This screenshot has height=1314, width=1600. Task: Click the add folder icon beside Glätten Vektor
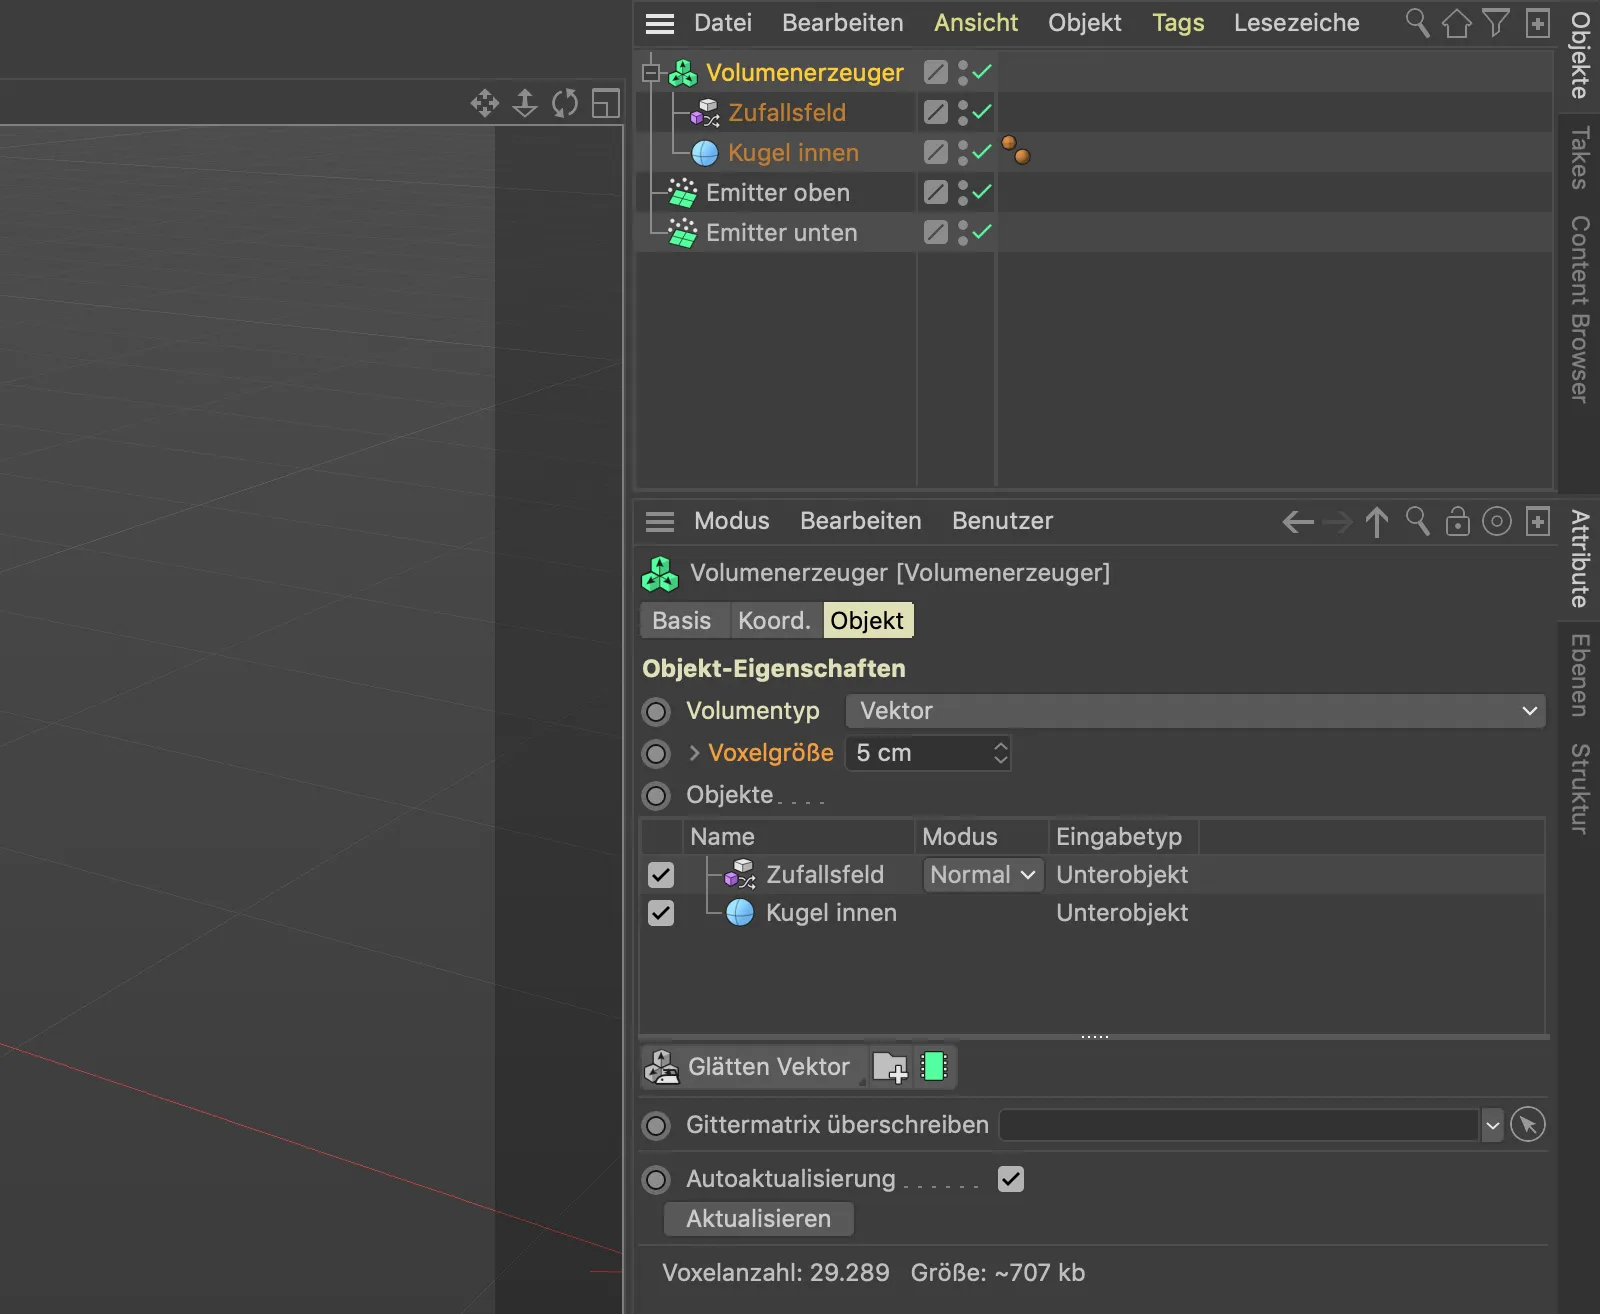pyautogui.click(x=890, y=1067)
